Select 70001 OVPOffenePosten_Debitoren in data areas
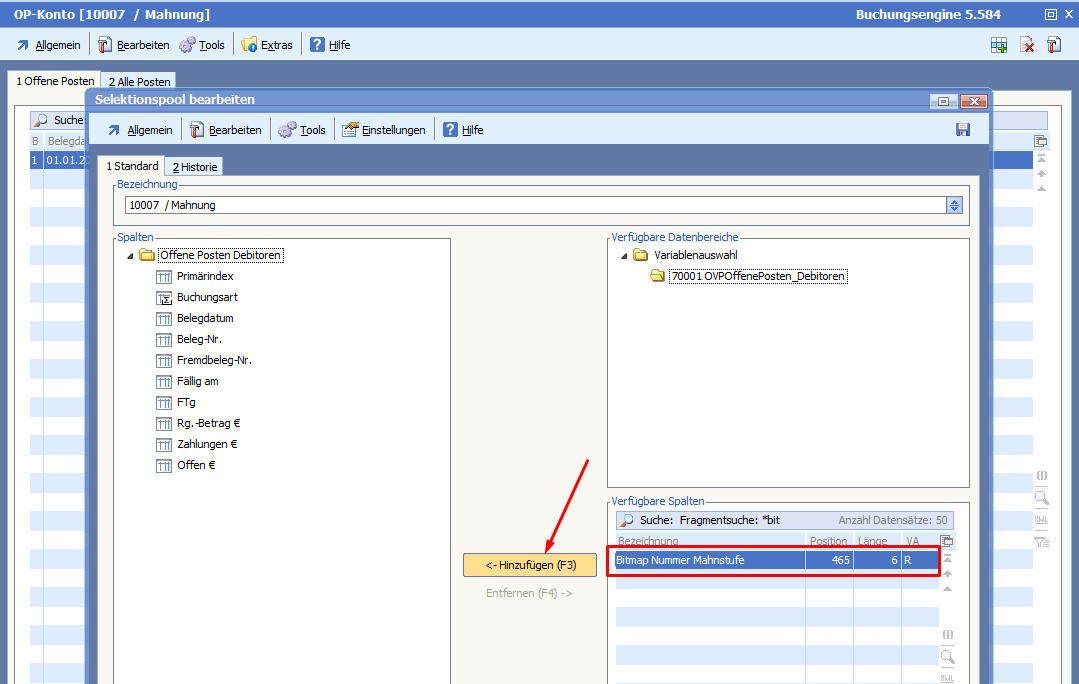Screen dimensions: 1079x684 tap(758, 277)
